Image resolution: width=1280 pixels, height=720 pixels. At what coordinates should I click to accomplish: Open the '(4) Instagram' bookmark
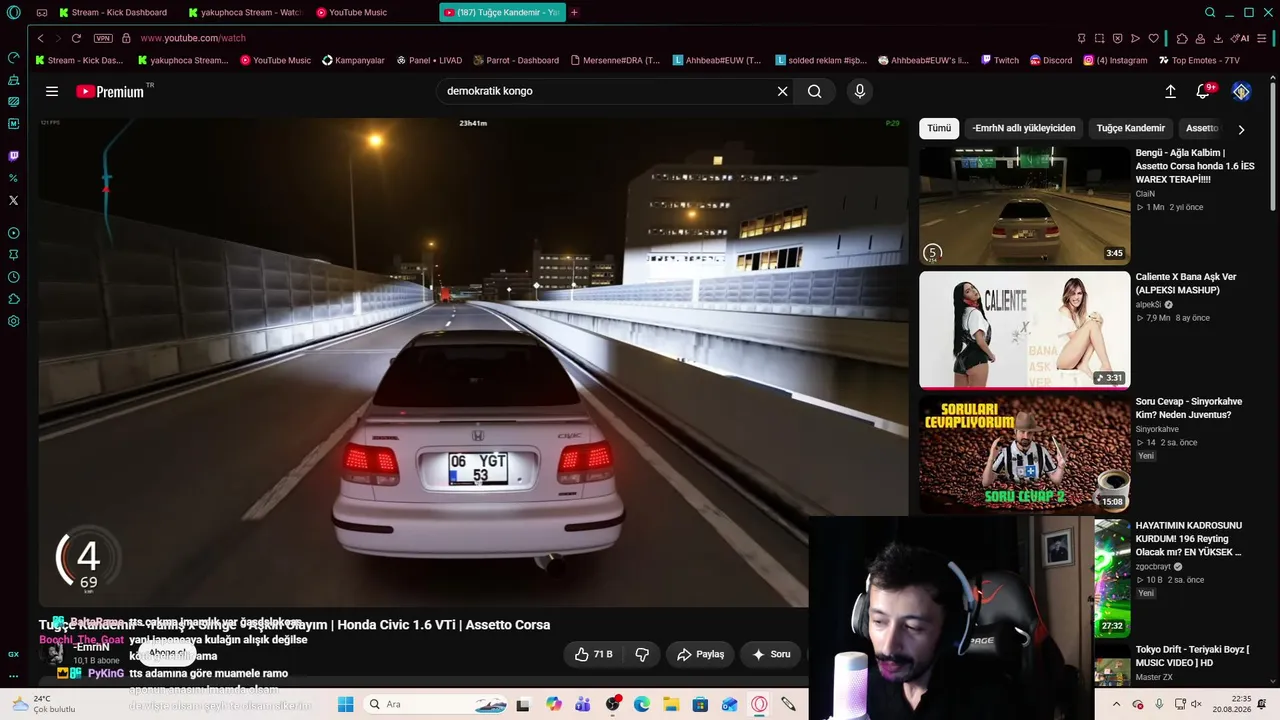click(x=1115, y=60)
